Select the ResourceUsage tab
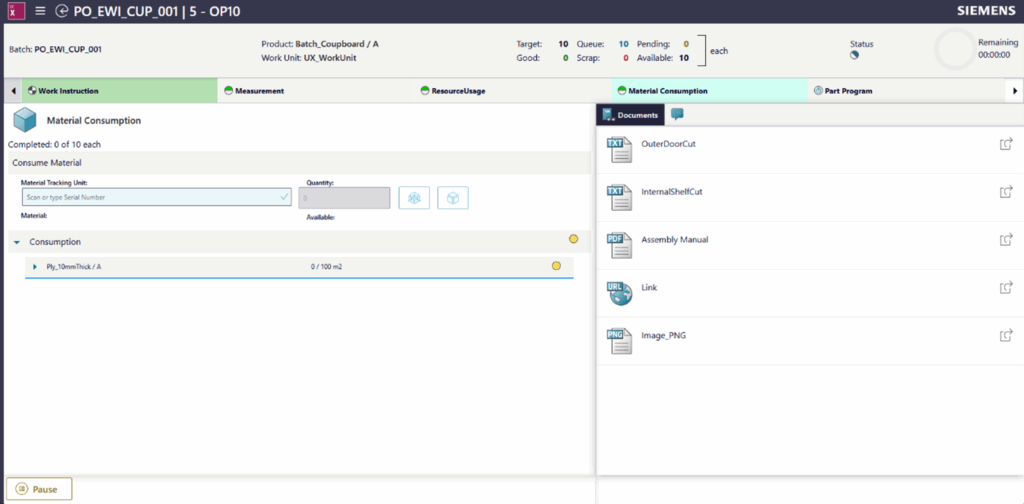This screenshot has width=1024, height=504. point(458,91)
